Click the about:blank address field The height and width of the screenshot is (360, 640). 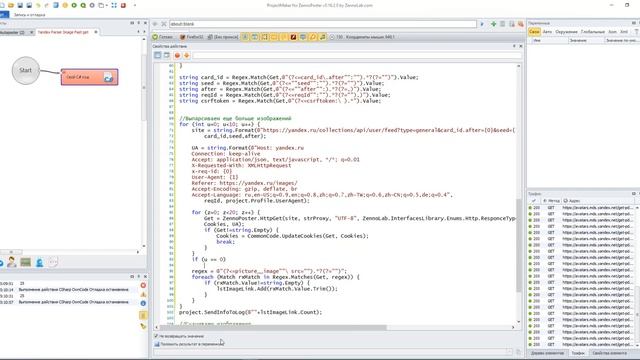tap(322, 24)
